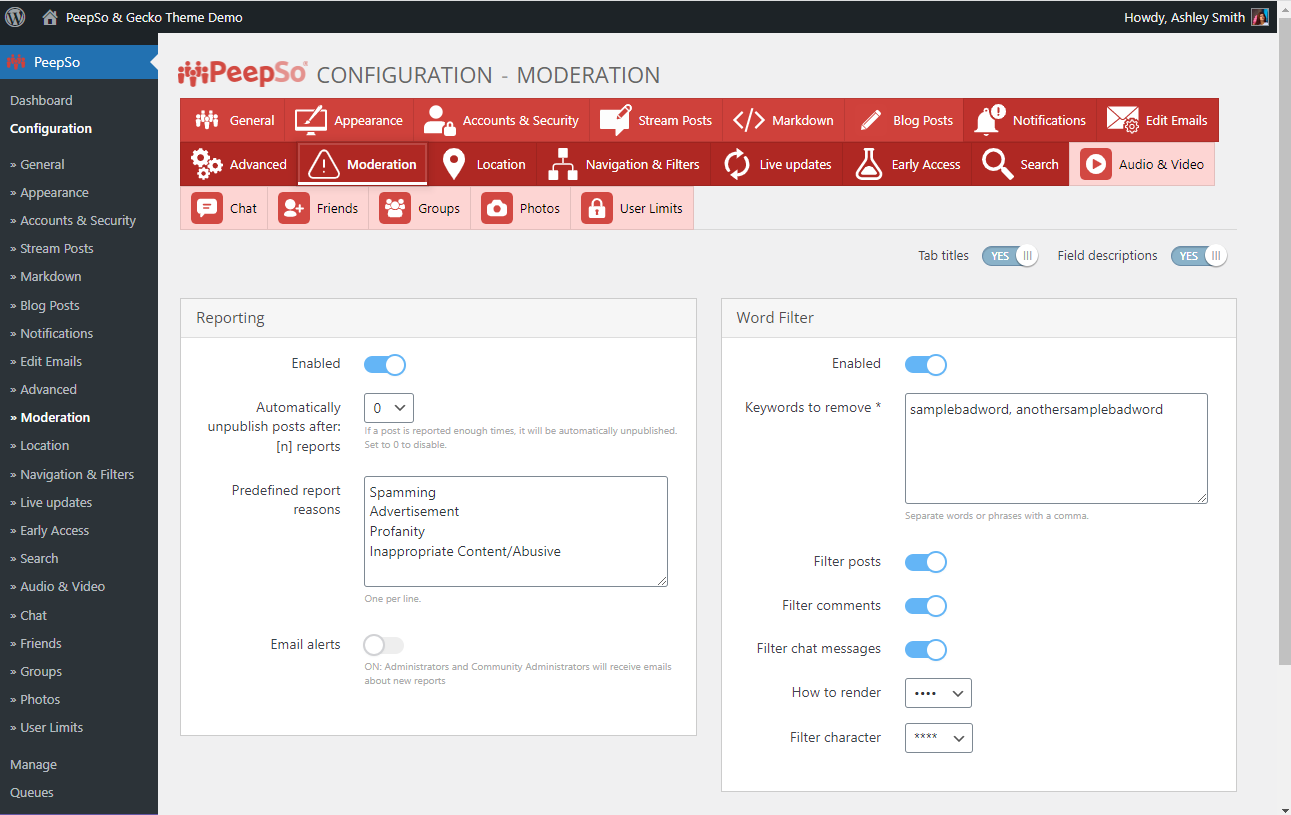This screenshot has width=1291, height=815.
Task: Open sidebar link » Blog Posts
Action: tap(45, 306)
